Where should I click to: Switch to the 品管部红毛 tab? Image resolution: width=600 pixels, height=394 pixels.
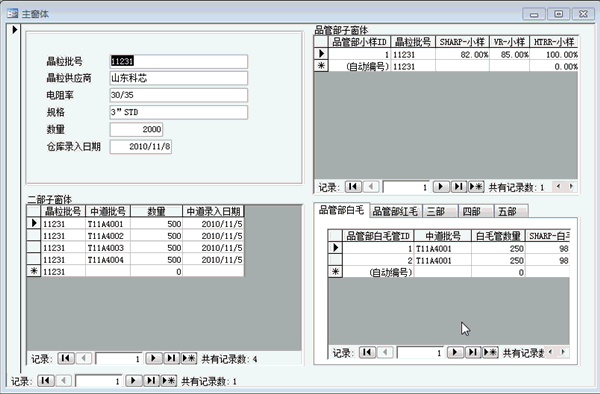coord(395,211)
